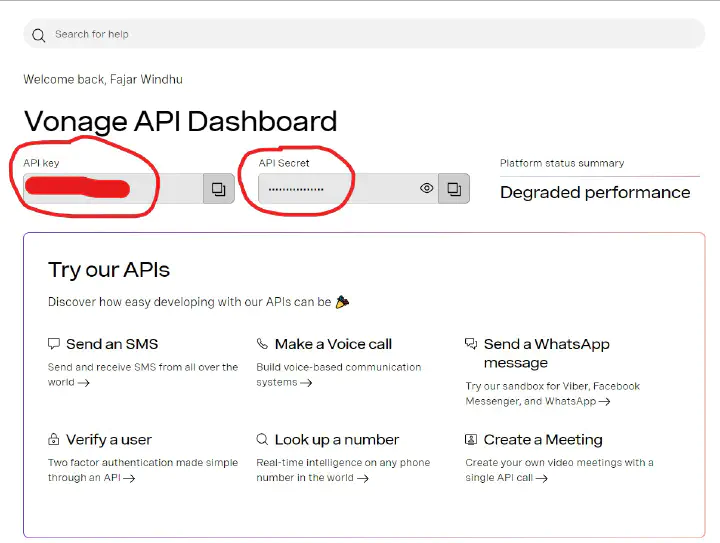The height and width of the screenshot is (543, 720).
Task: Click the party popper emoji icon
Action: pos(342,302)
